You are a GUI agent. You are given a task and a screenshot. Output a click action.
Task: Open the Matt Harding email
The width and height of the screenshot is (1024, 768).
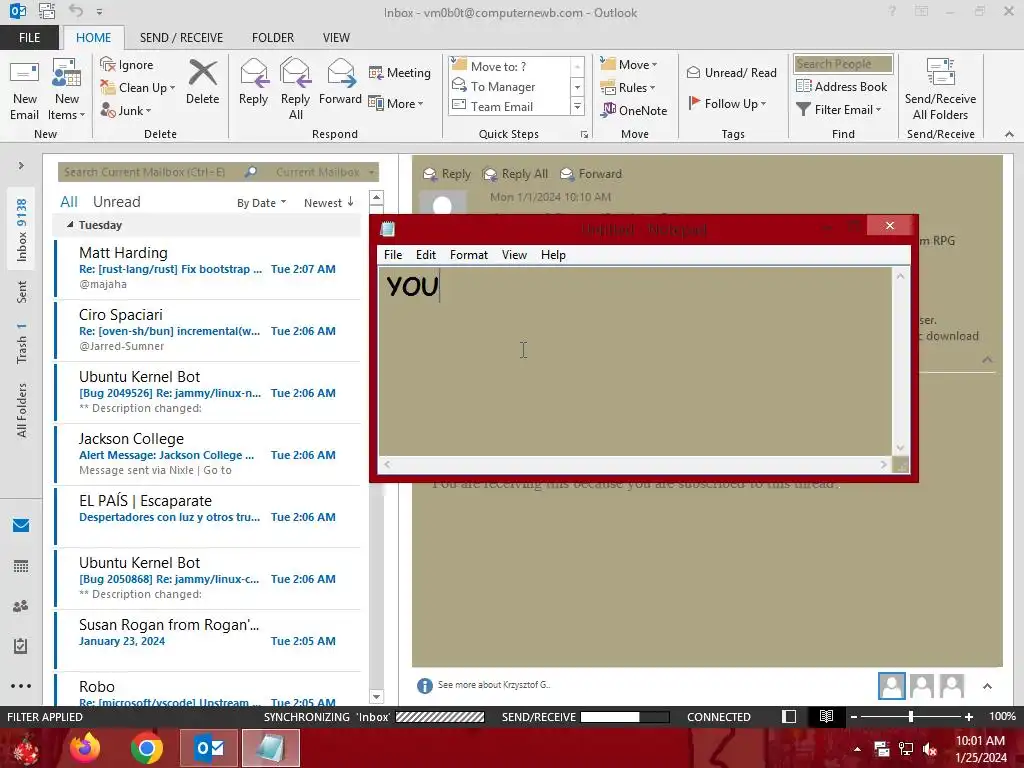click(x=208, y=268)
